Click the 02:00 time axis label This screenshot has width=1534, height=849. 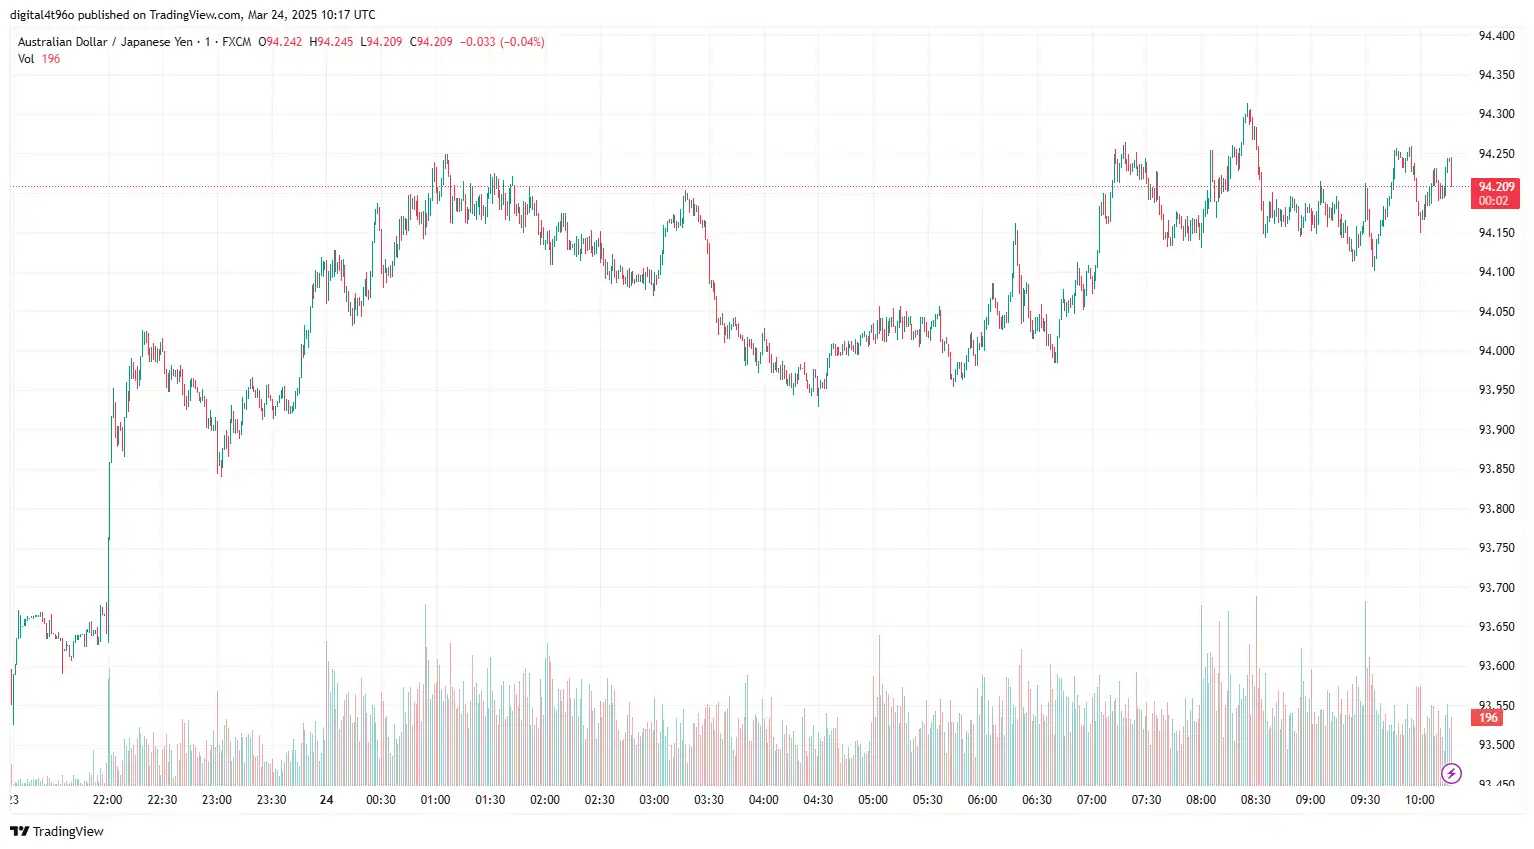pyautogui.click(x=545, y=800)
